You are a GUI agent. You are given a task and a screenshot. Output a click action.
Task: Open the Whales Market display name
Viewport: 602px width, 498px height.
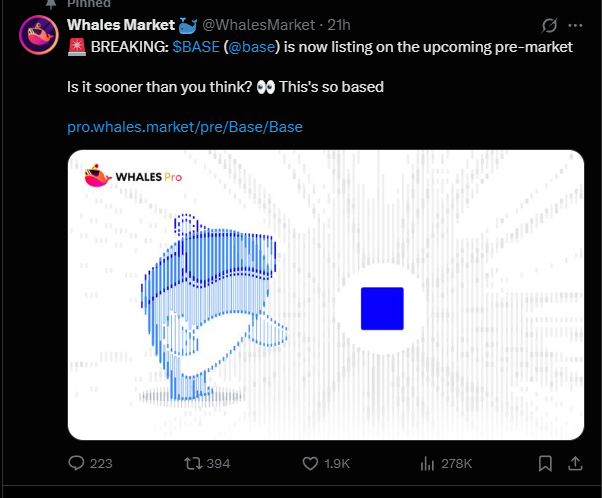click(122, 25)
